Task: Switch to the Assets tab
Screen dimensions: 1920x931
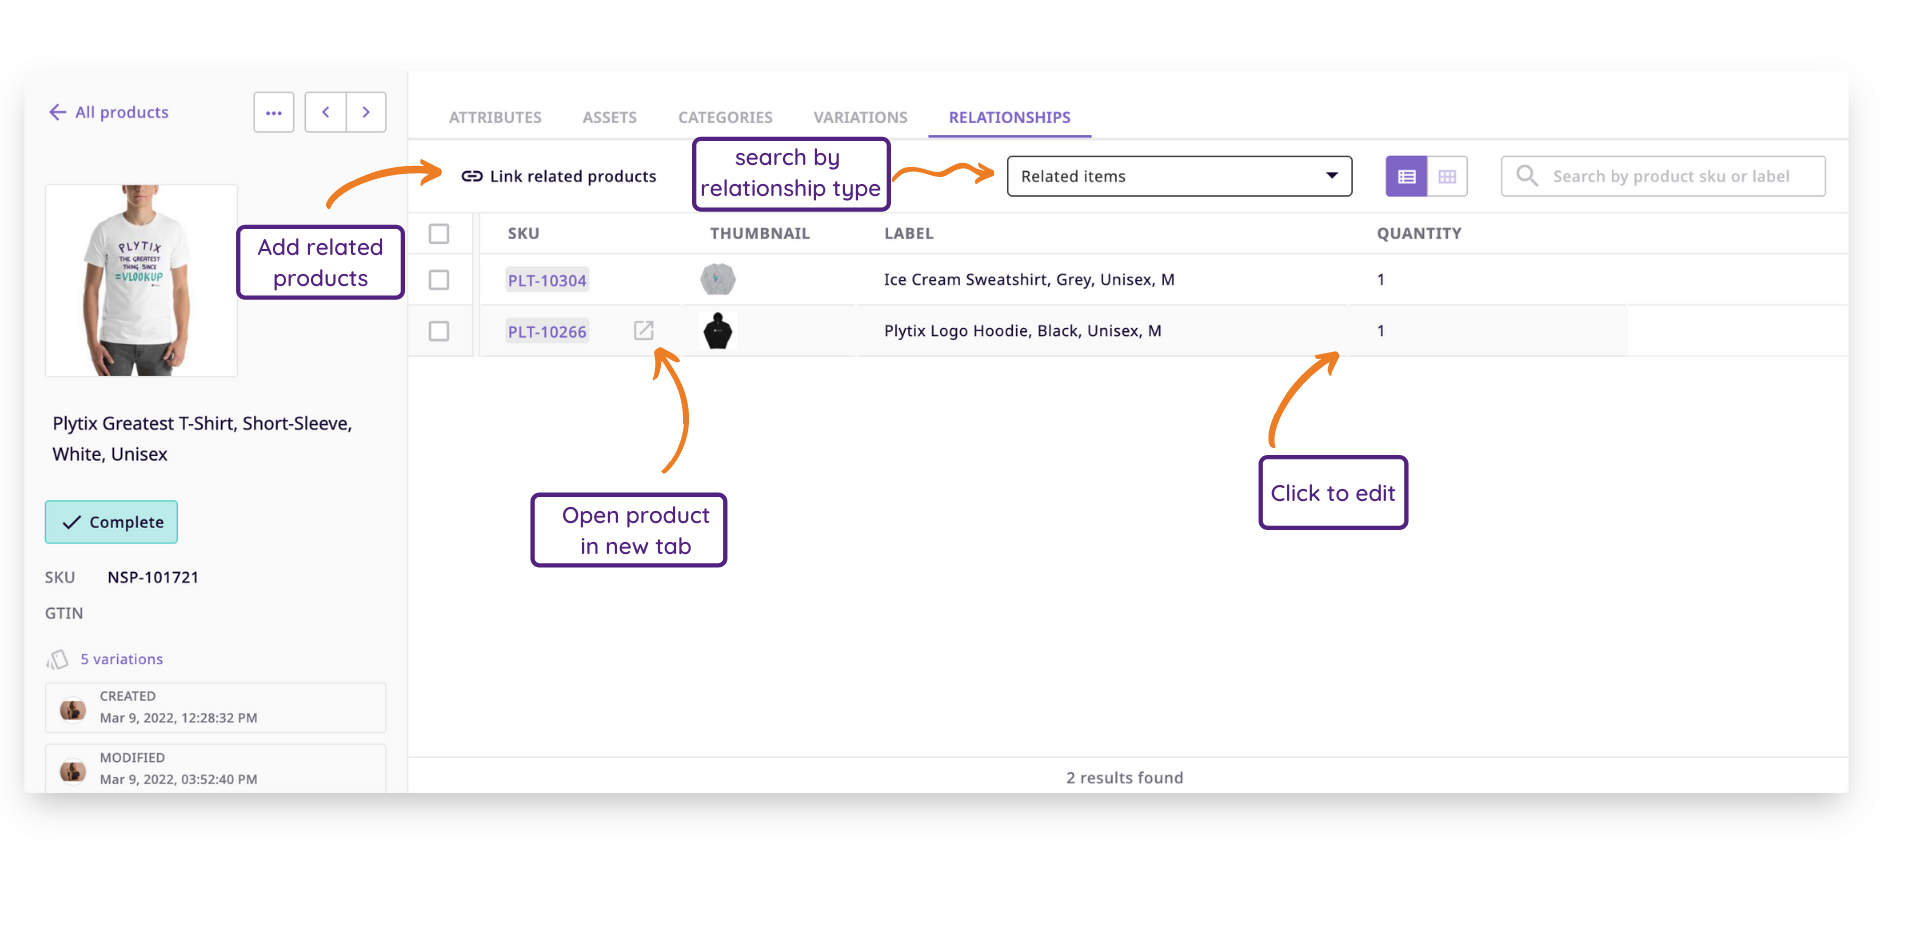Action: click(610, 117)
